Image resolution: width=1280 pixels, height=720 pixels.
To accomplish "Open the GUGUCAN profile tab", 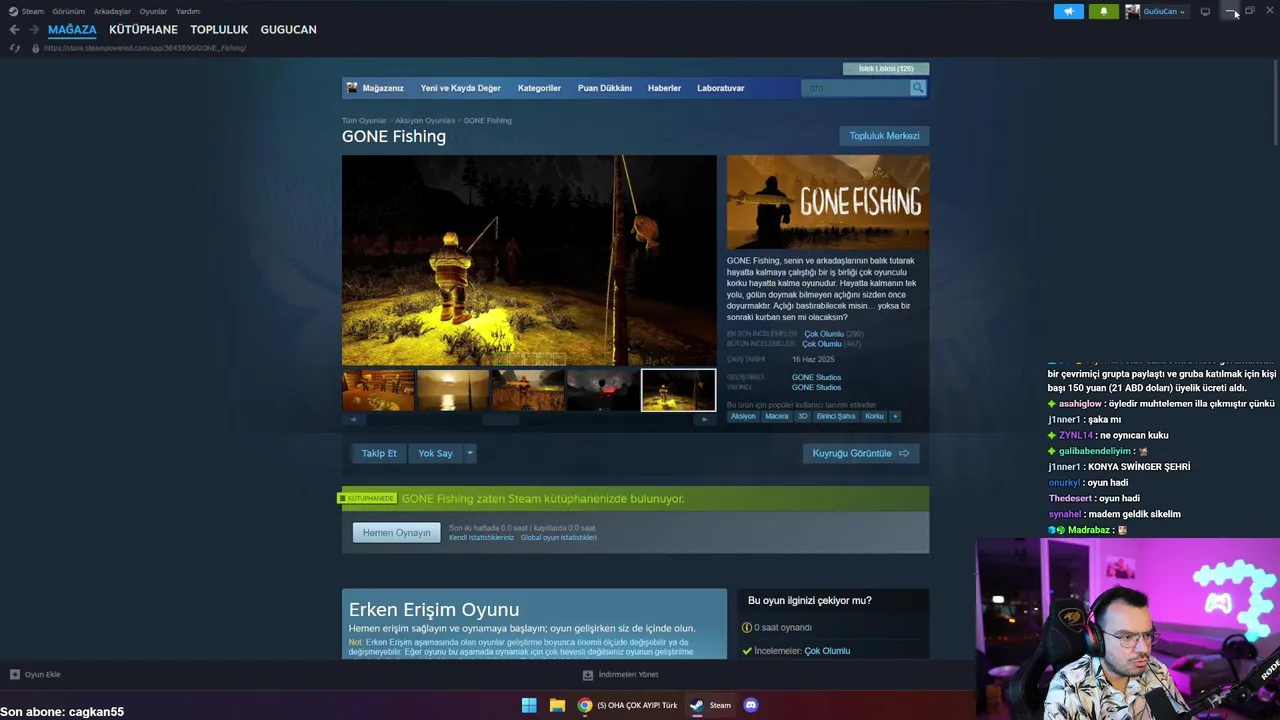I will click(288, 29).
